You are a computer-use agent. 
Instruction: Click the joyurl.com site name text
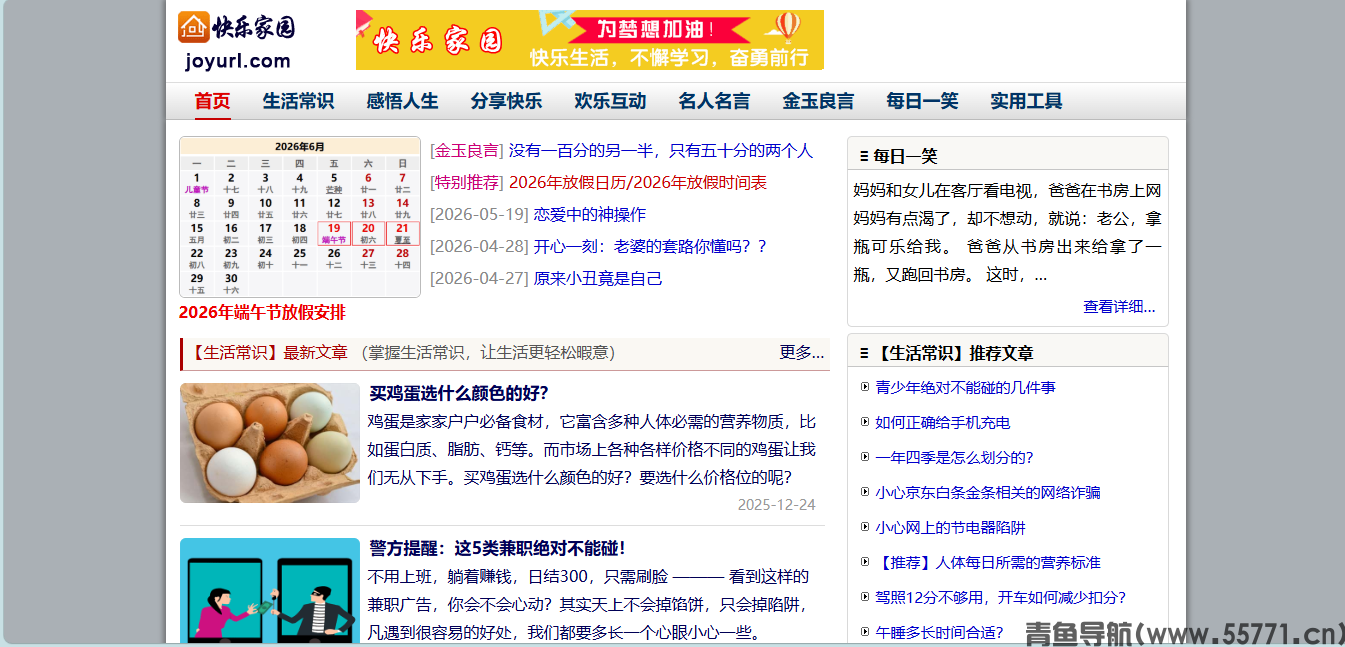click(238, 61)
